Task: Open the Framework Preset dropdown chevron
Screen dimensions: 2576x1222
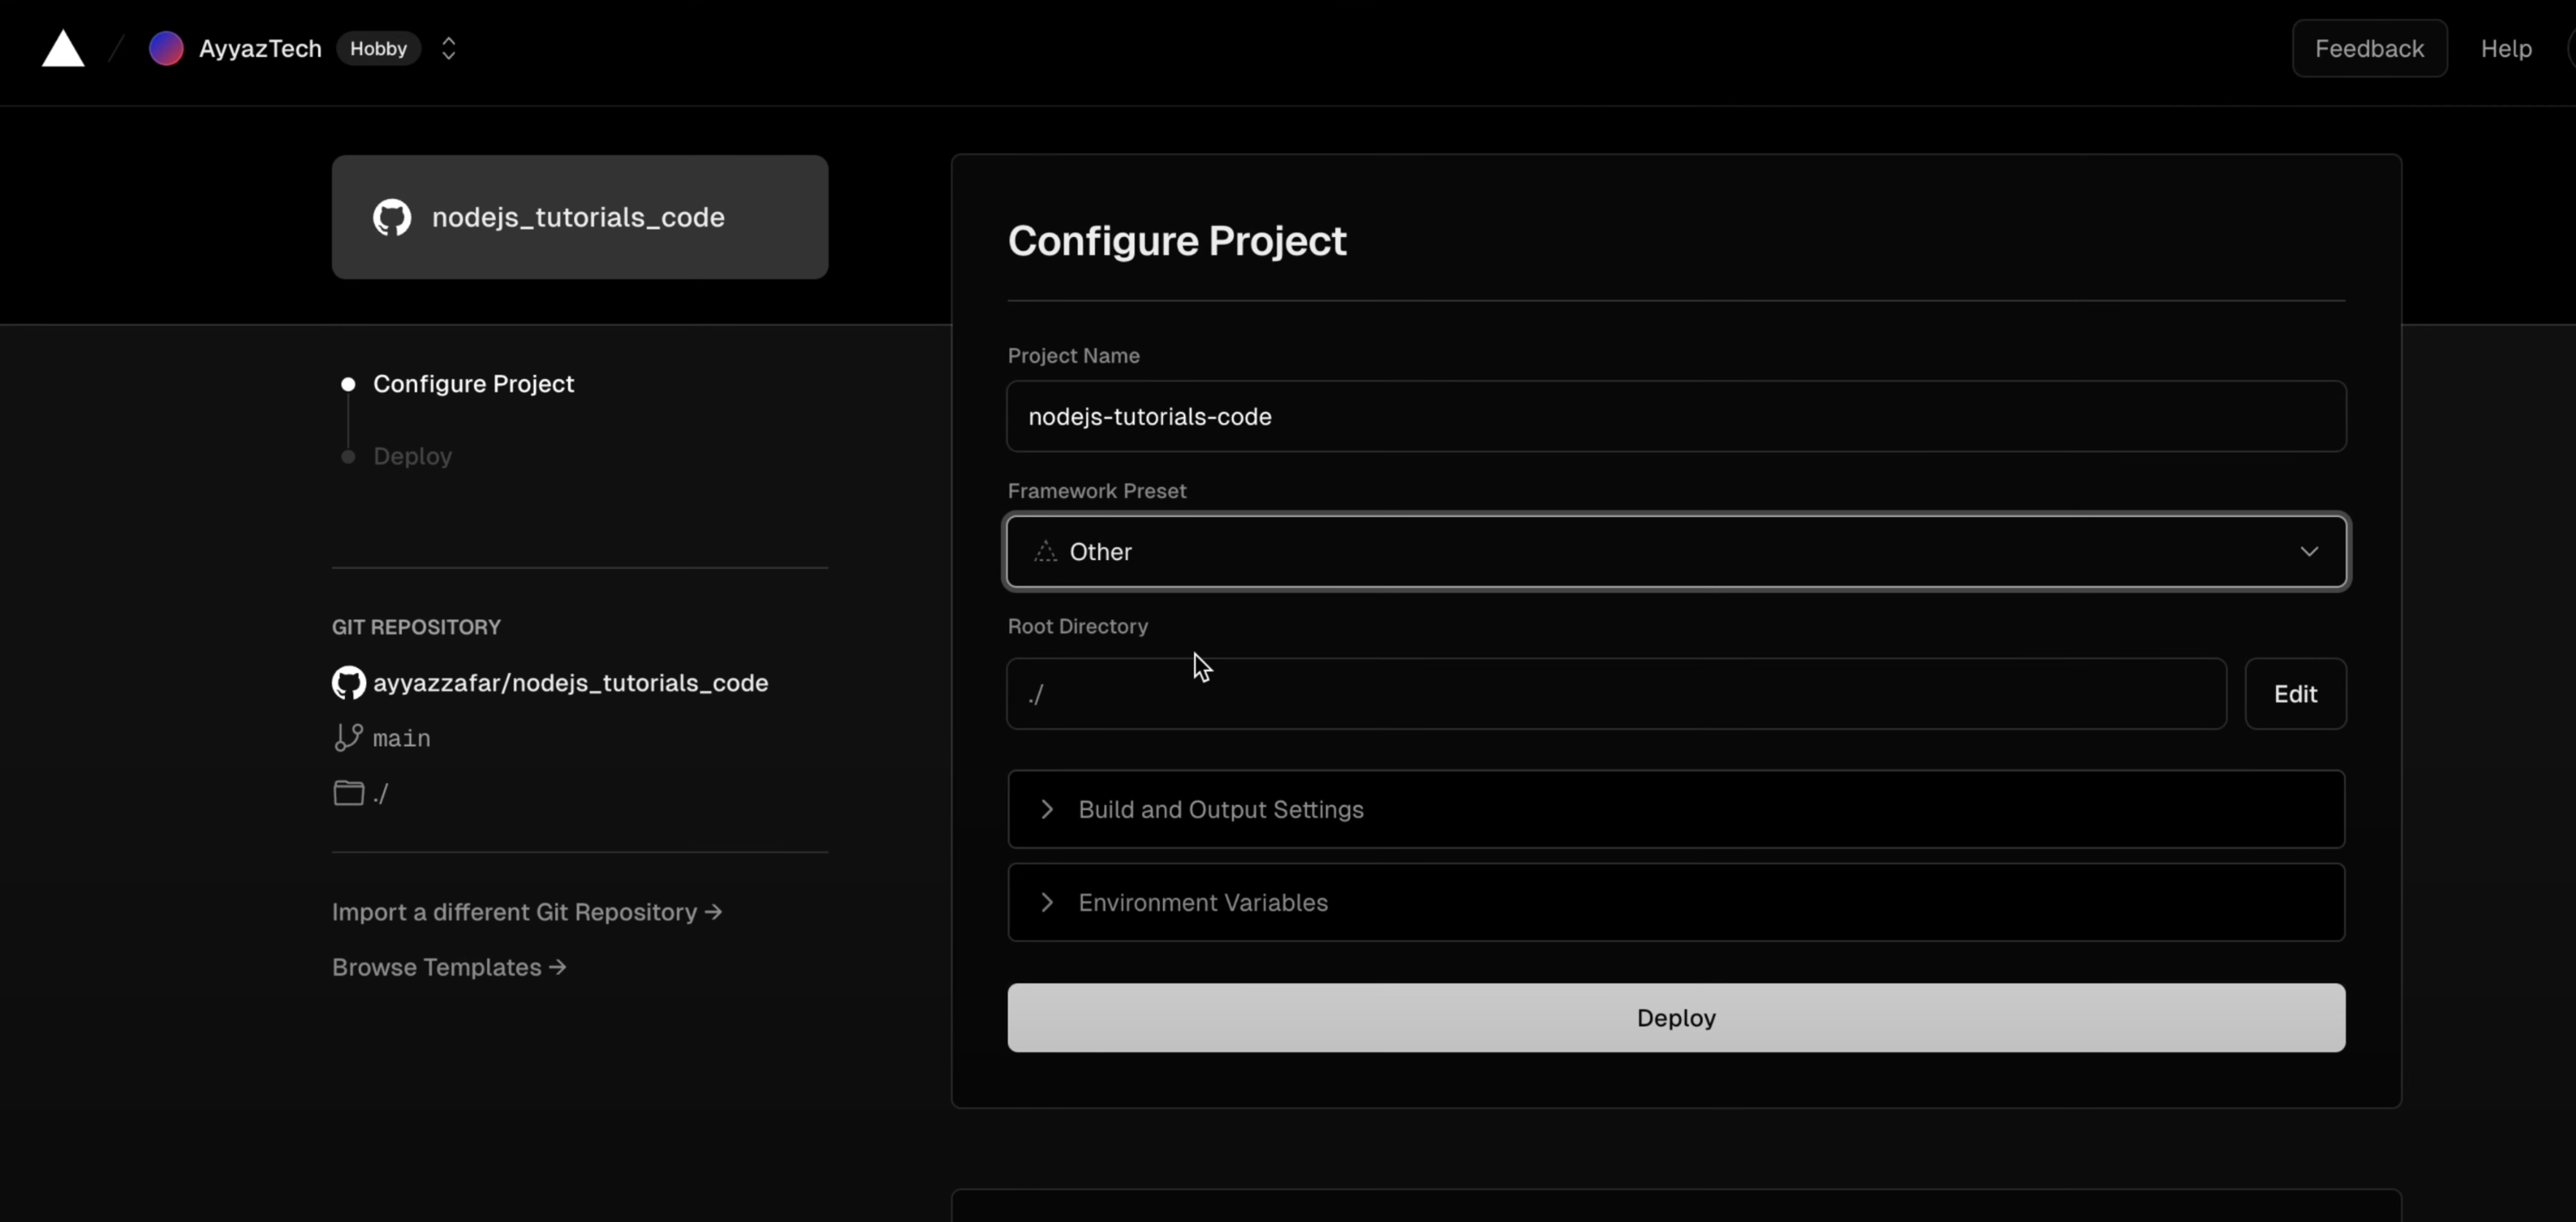Action: (2308, 551)
